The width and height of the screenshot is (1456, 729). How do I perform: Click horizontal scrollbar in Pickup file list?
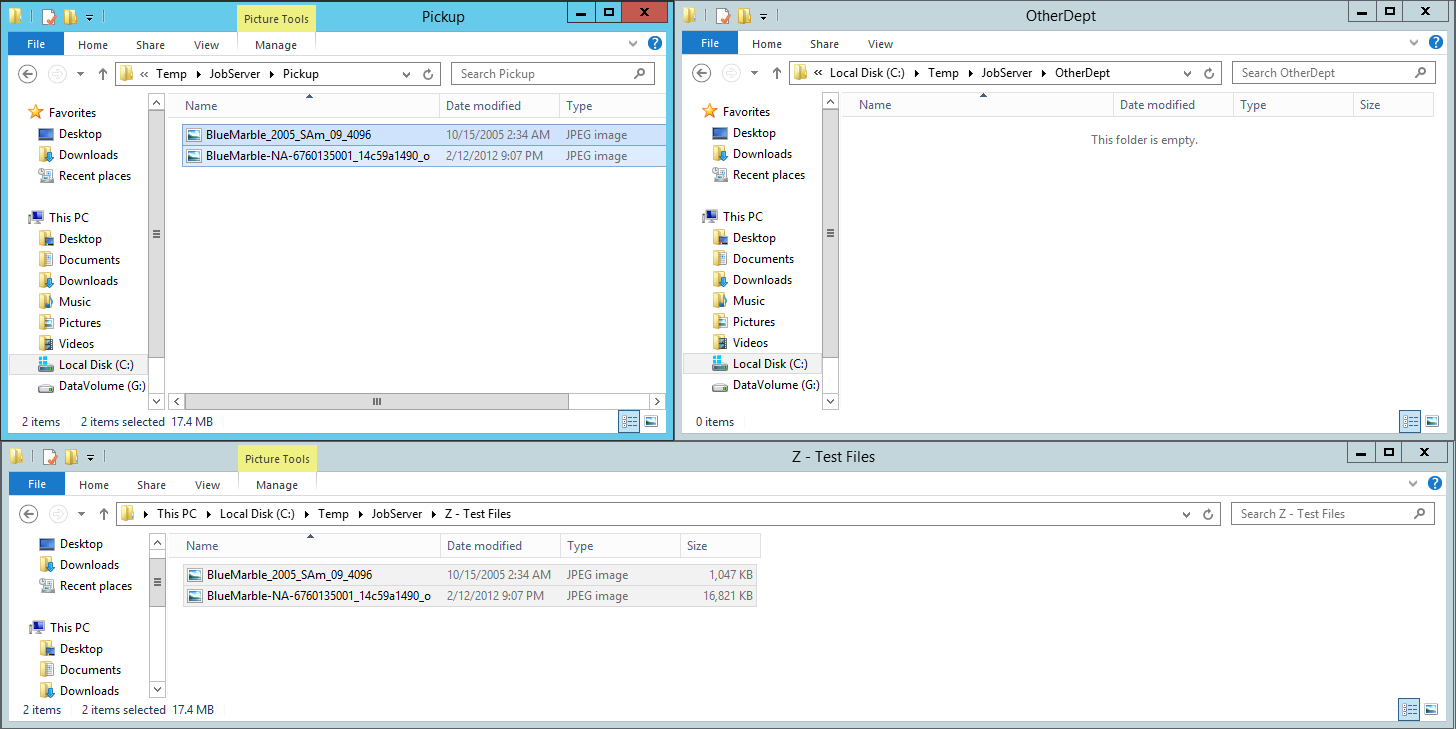coord(377,401)
